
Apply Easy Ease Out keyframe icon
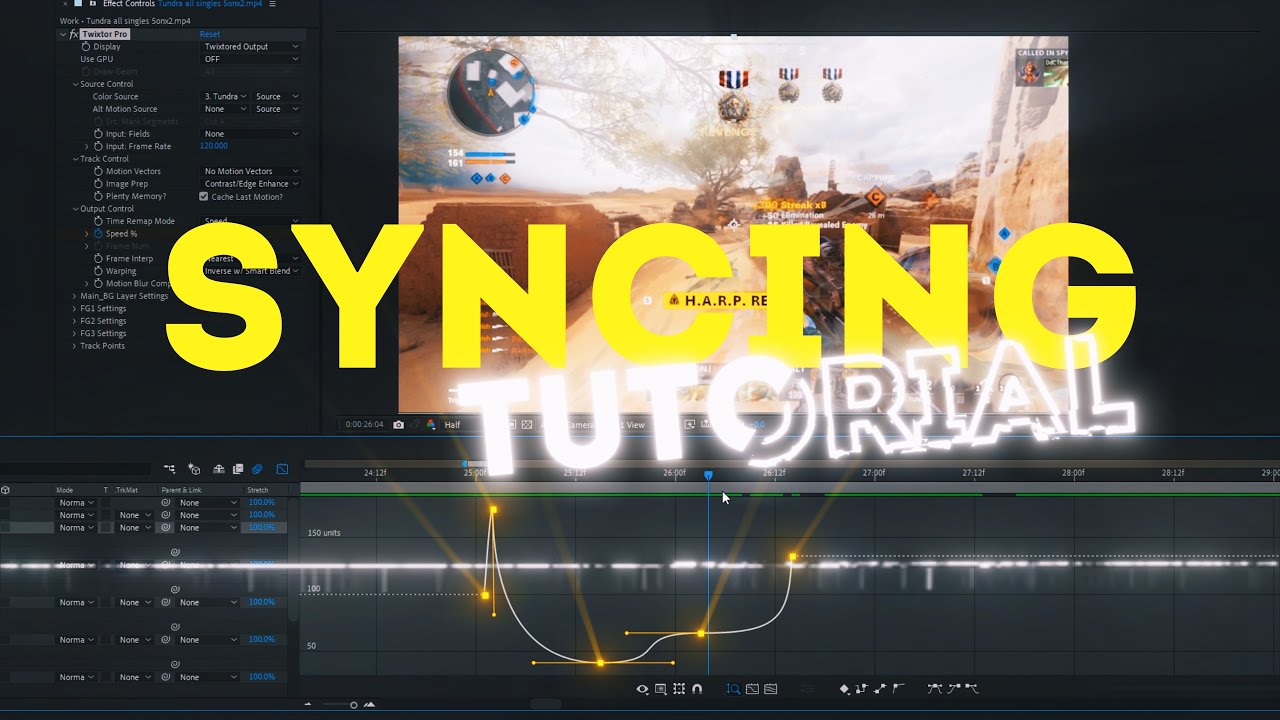click(x=971, y=689)
